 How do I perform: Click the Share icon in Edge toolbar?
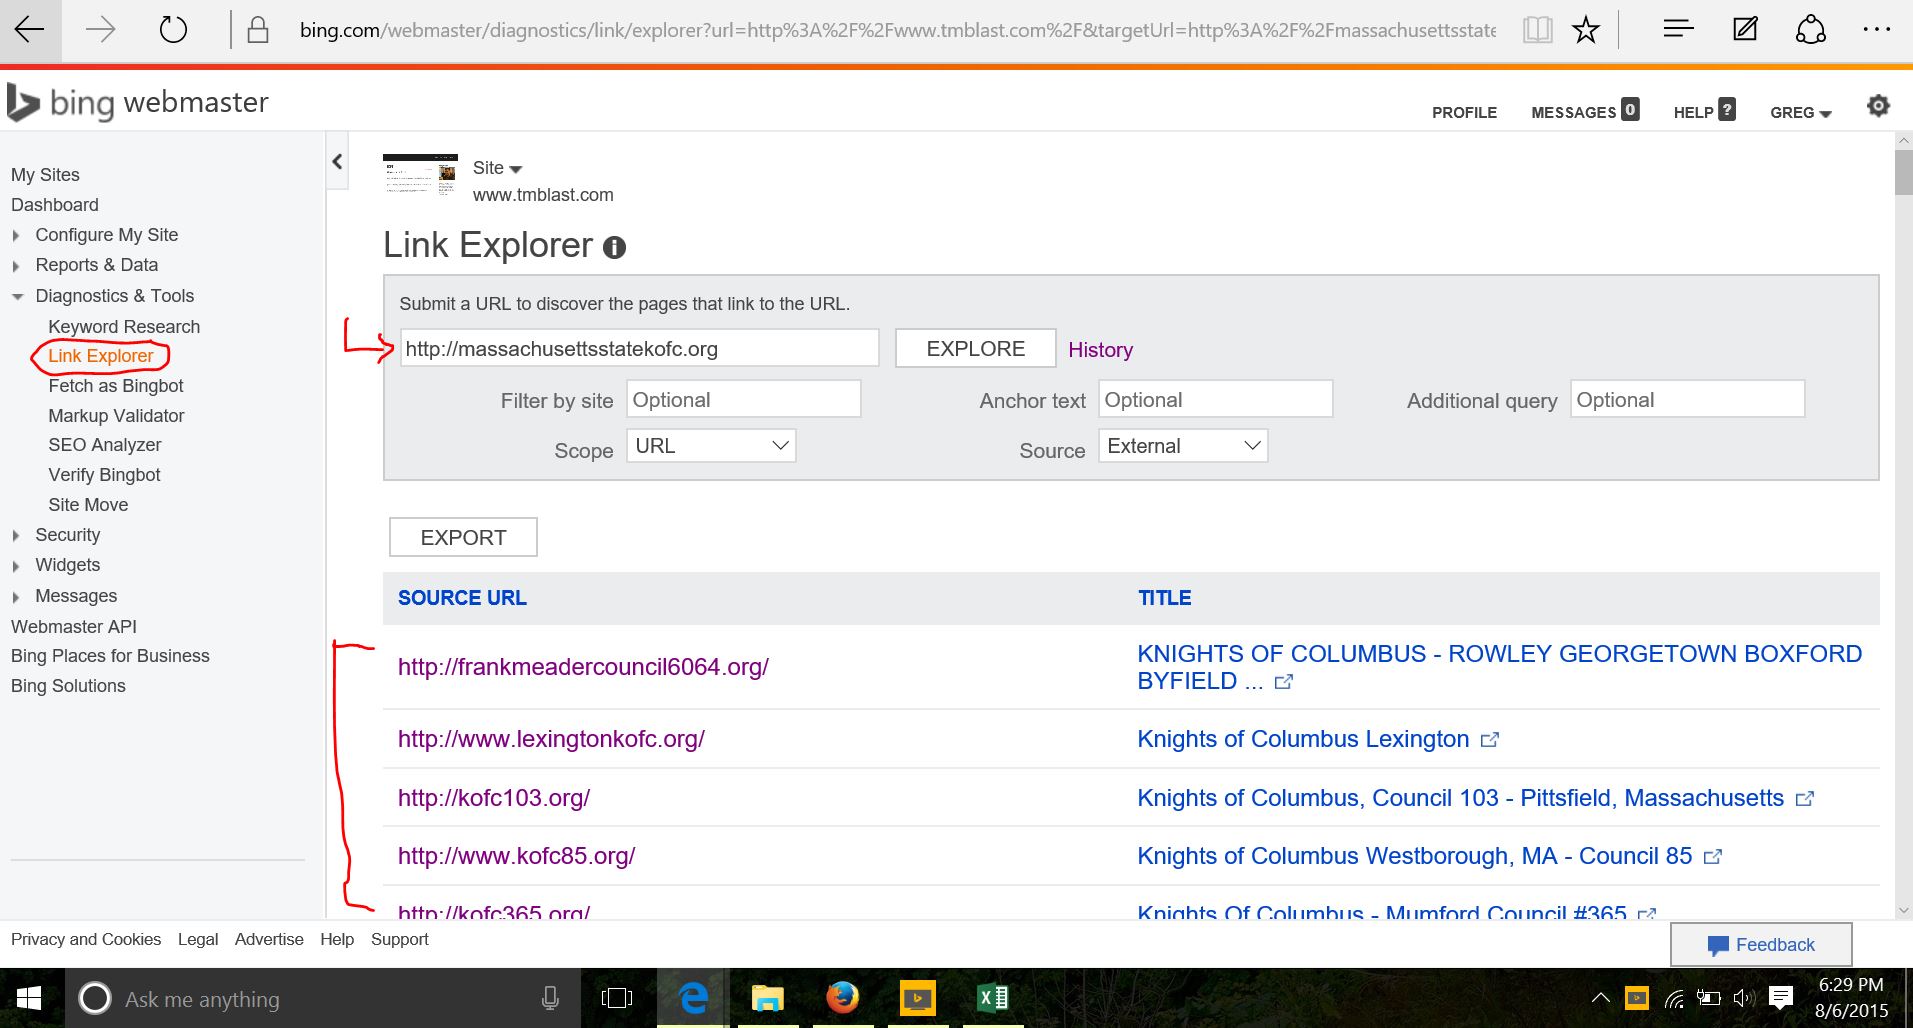tap(1811, 30)
